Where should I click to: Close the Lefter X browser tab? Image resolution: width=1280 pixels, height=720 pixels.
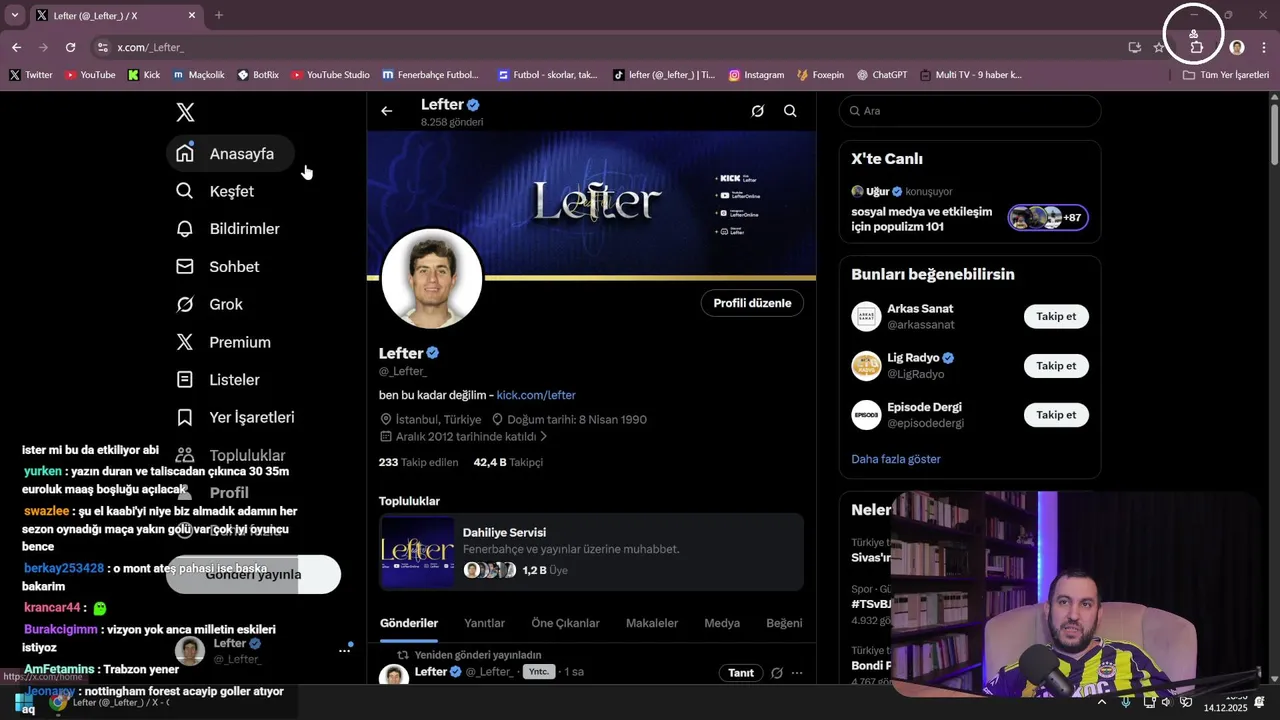192,15
